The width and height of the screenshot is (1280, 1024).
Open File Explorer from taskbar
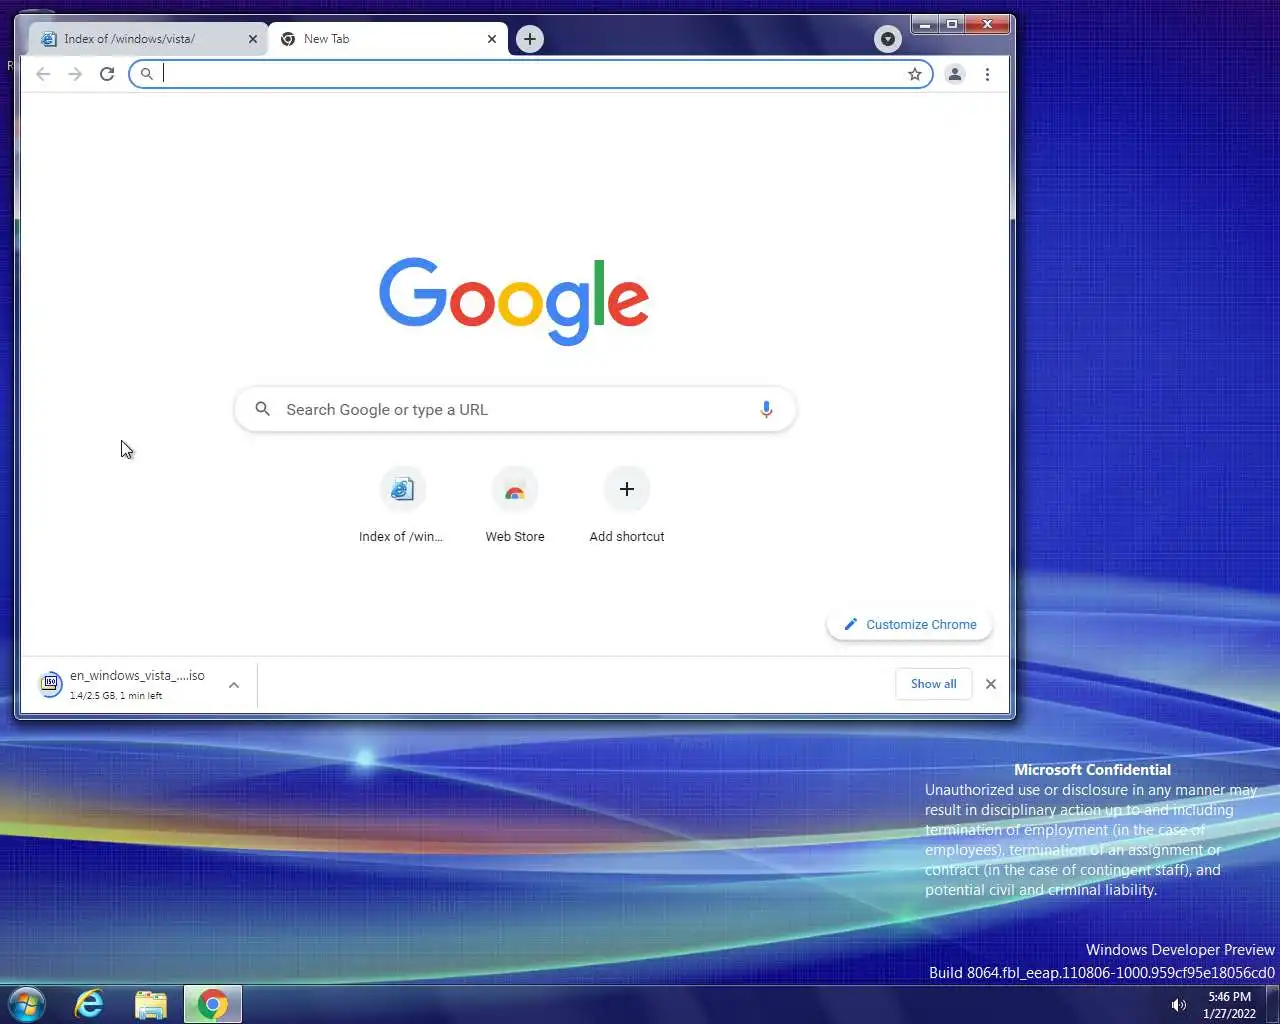[151, 1004]
